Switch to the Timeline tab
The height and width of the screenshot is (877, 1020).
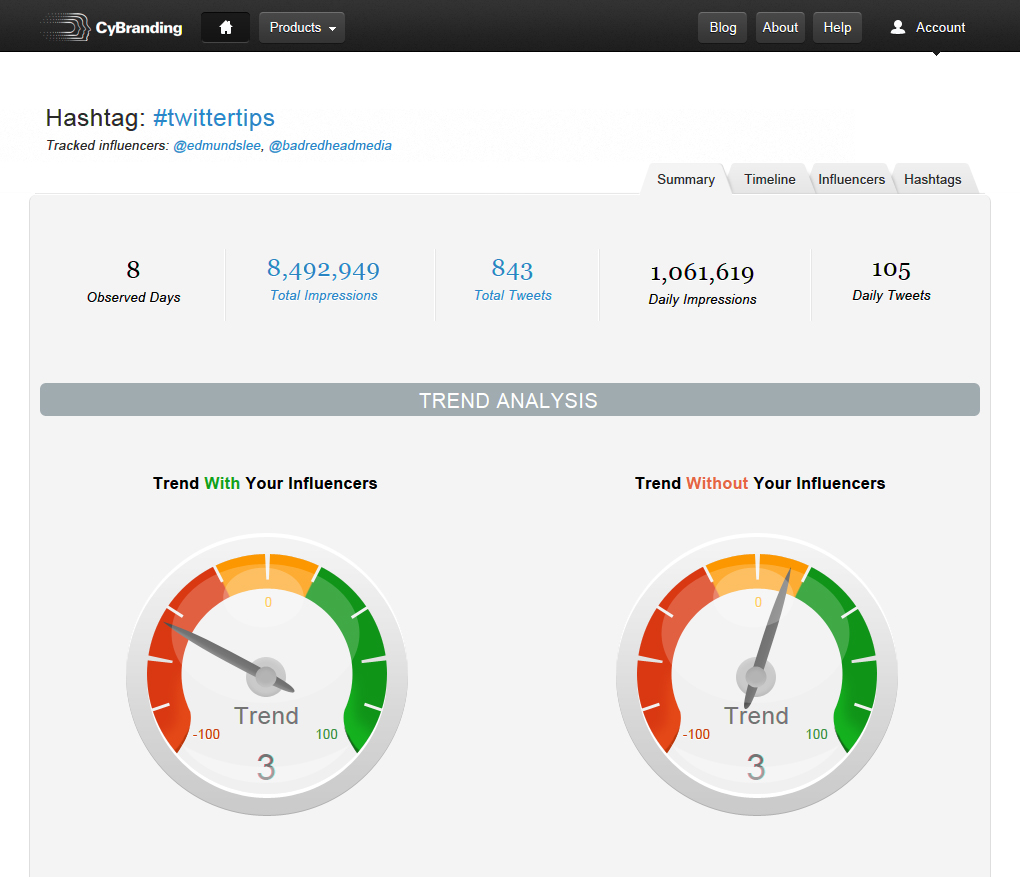click(x=769, y=180)
